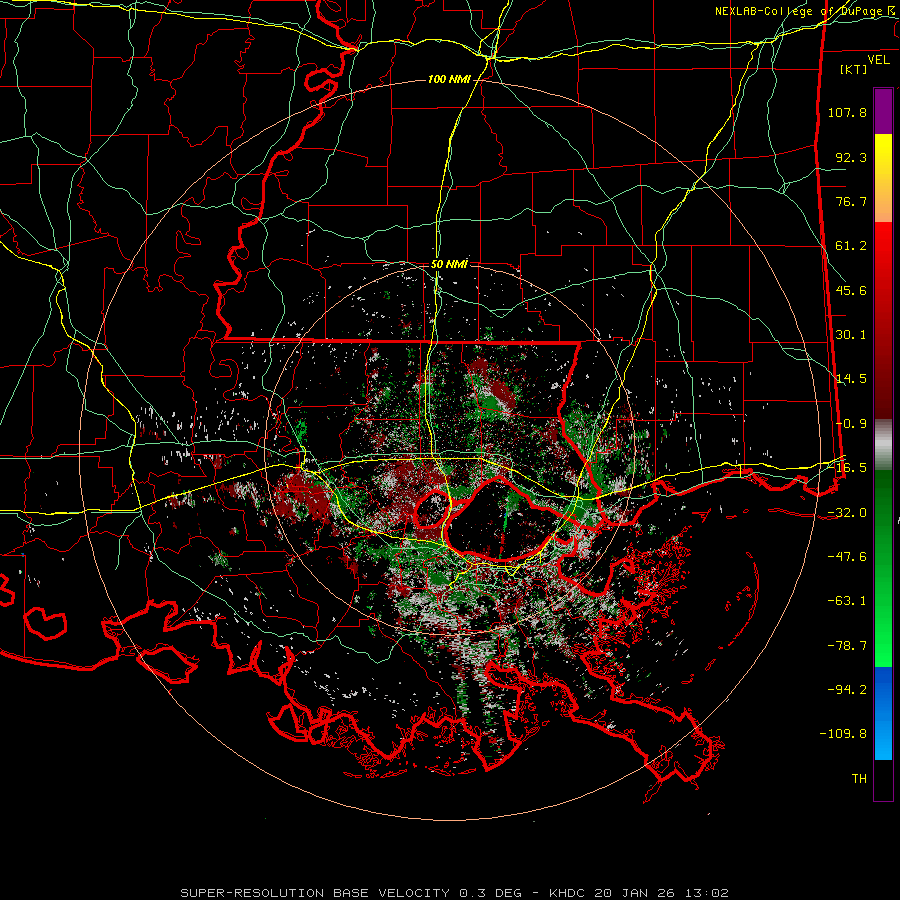Select the -16.5 legend value
Screen dimensions: 900x900
847,468
